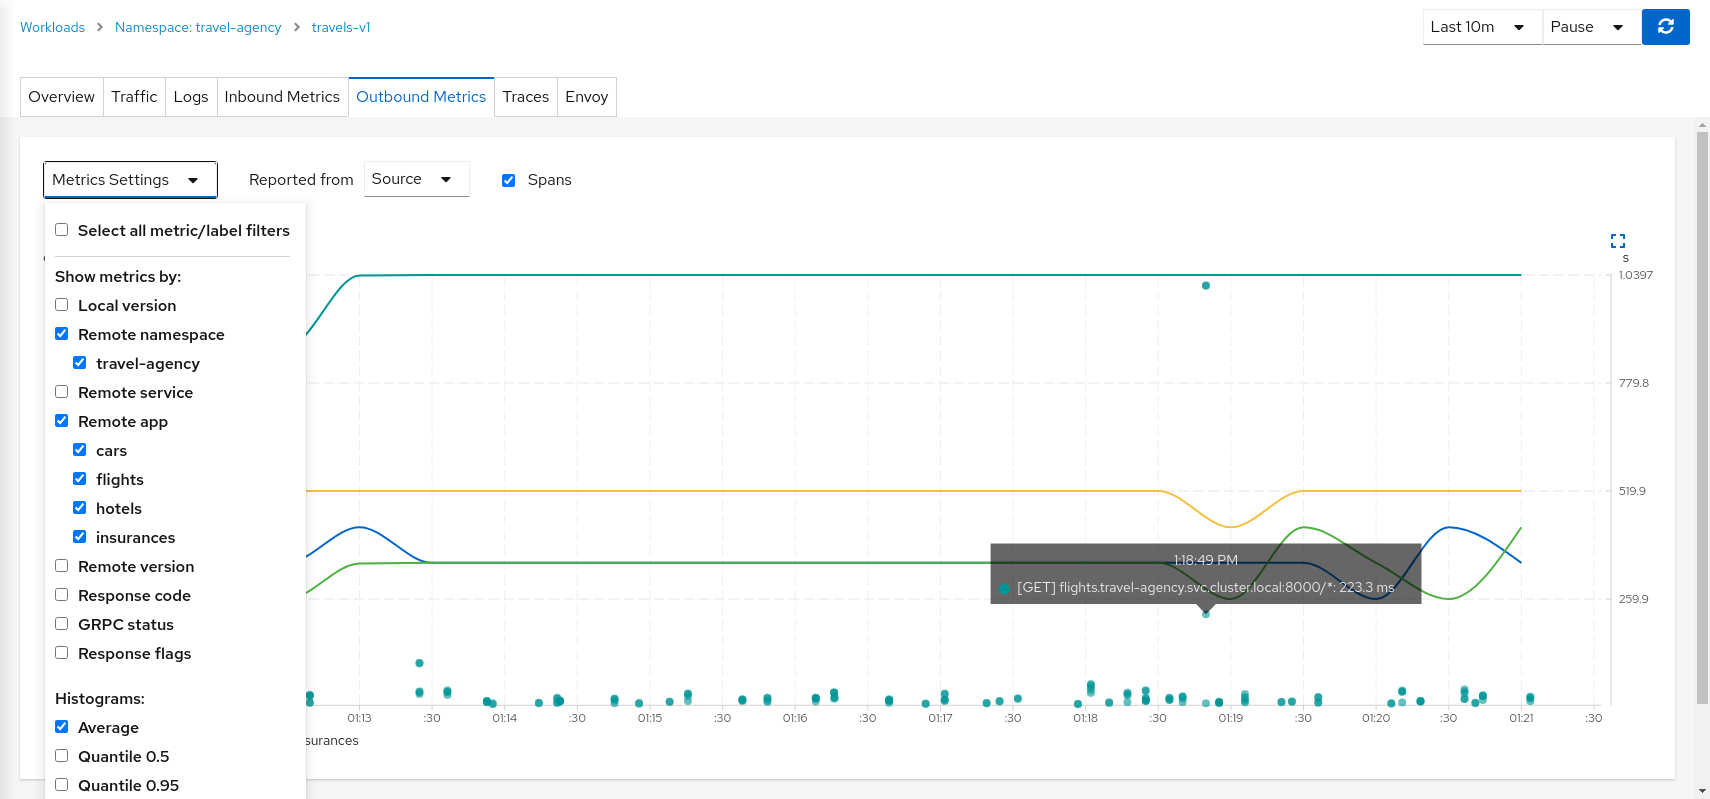Click scrollbar down arrow at bottom right
Viewport: 1710px width, 799px height.
(x=1702, y=790)
